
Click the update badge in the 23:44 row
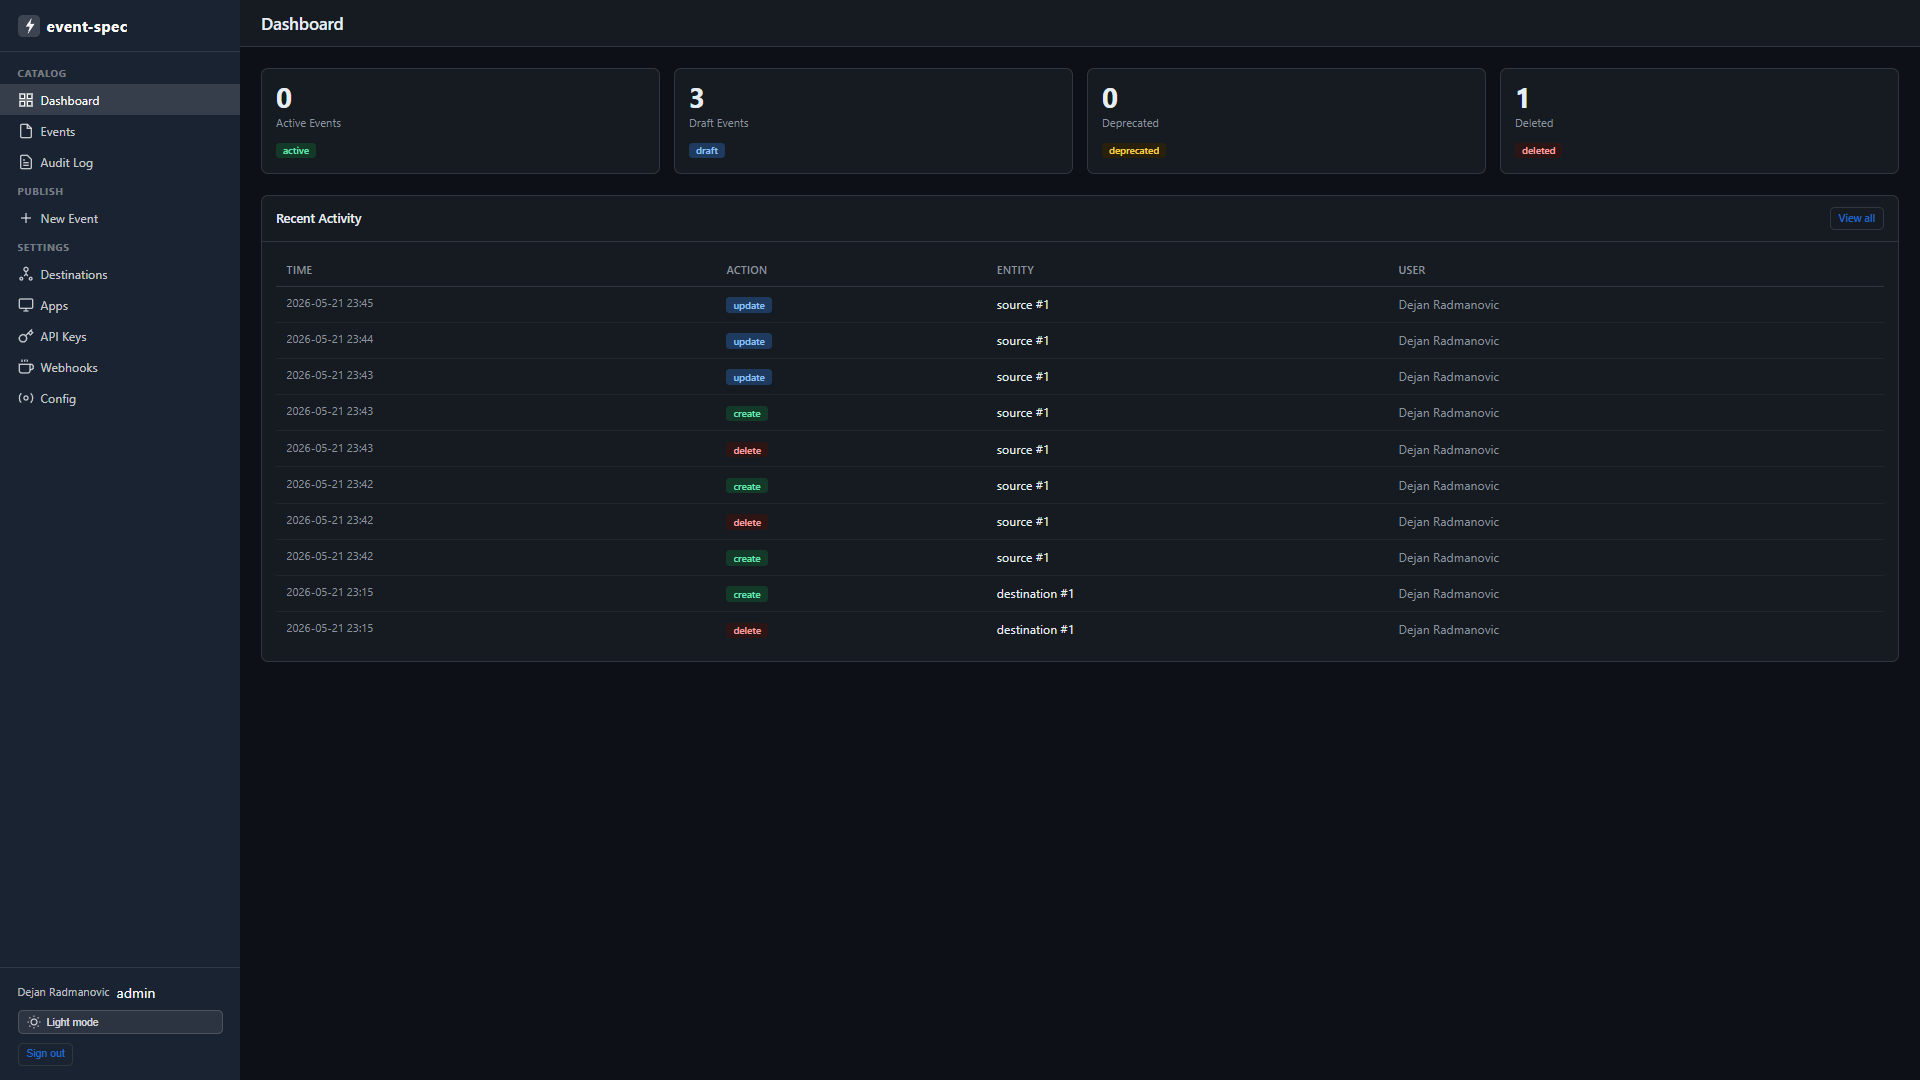click(x=749, y=341)
